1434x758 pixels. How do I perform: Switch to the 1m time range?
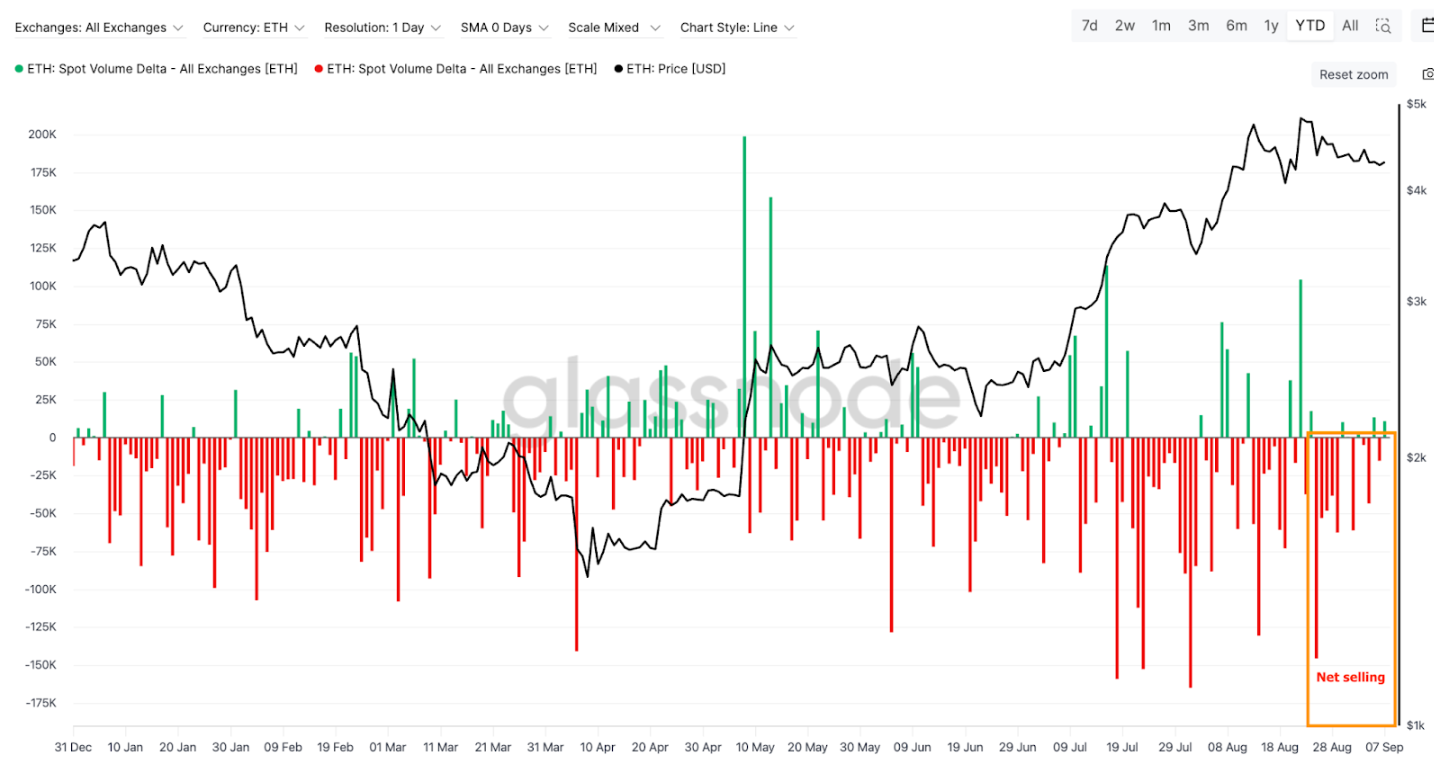(x=1161, y=26)
